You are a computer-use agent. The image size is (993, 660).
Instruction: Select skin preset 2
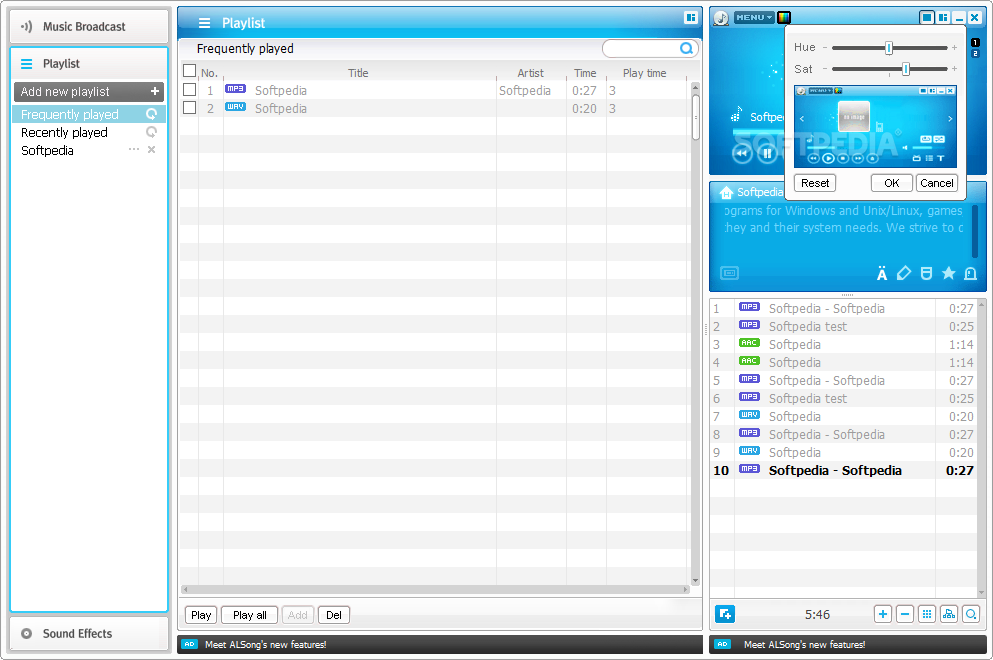pos(975,54)
